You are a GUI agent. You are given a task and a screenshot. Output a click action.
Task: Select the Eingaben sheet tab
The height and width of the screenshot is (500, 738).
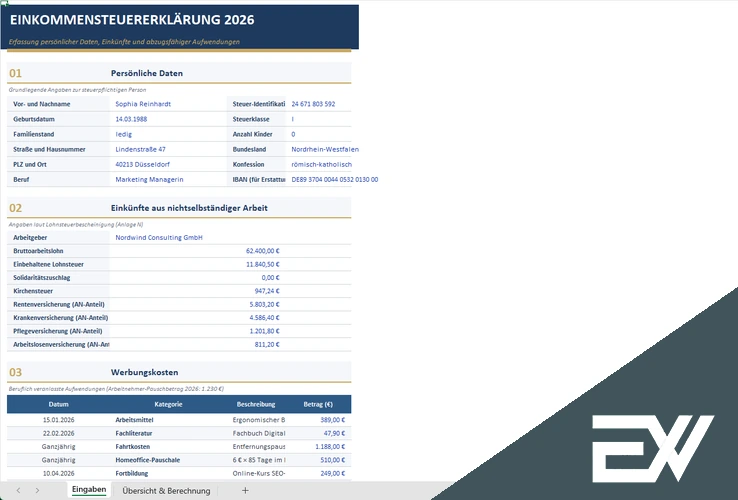pyautogui.click(x=89, y=490)
